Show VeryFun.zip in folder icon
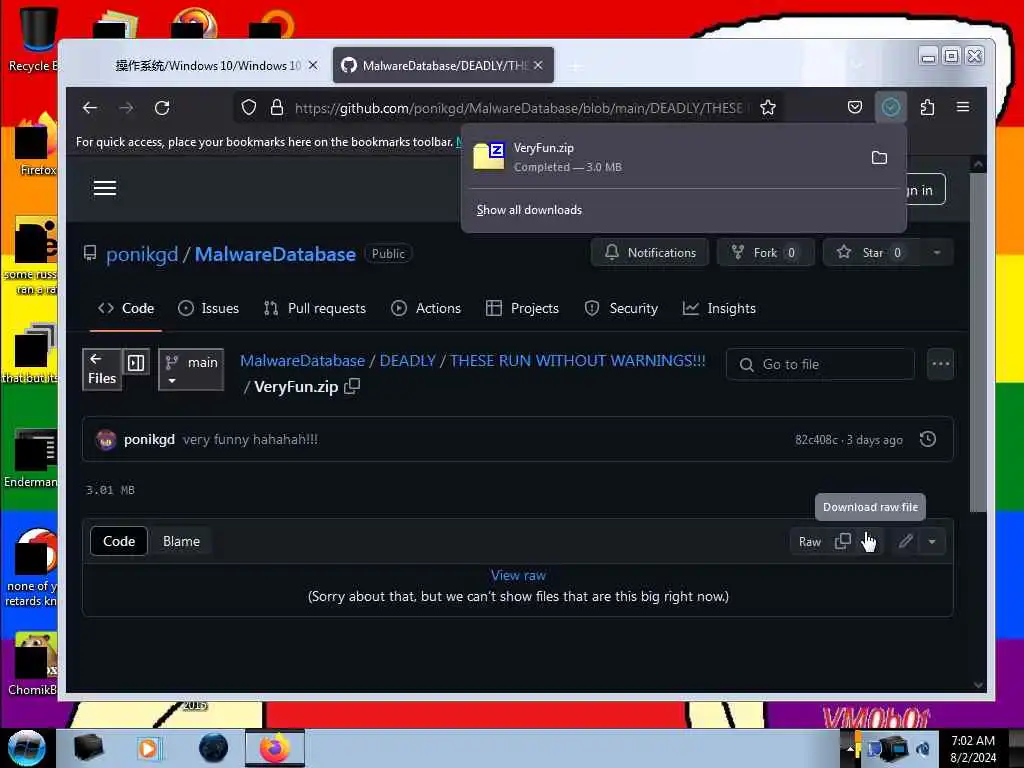This screenshot has width=1024, height=768. [880, 157]
